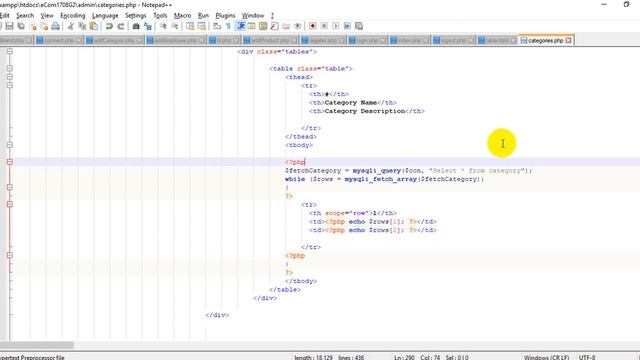Toggle the indent guide toolbar button
This screenshot has height=360, width=640.
[x=240, y=26]
